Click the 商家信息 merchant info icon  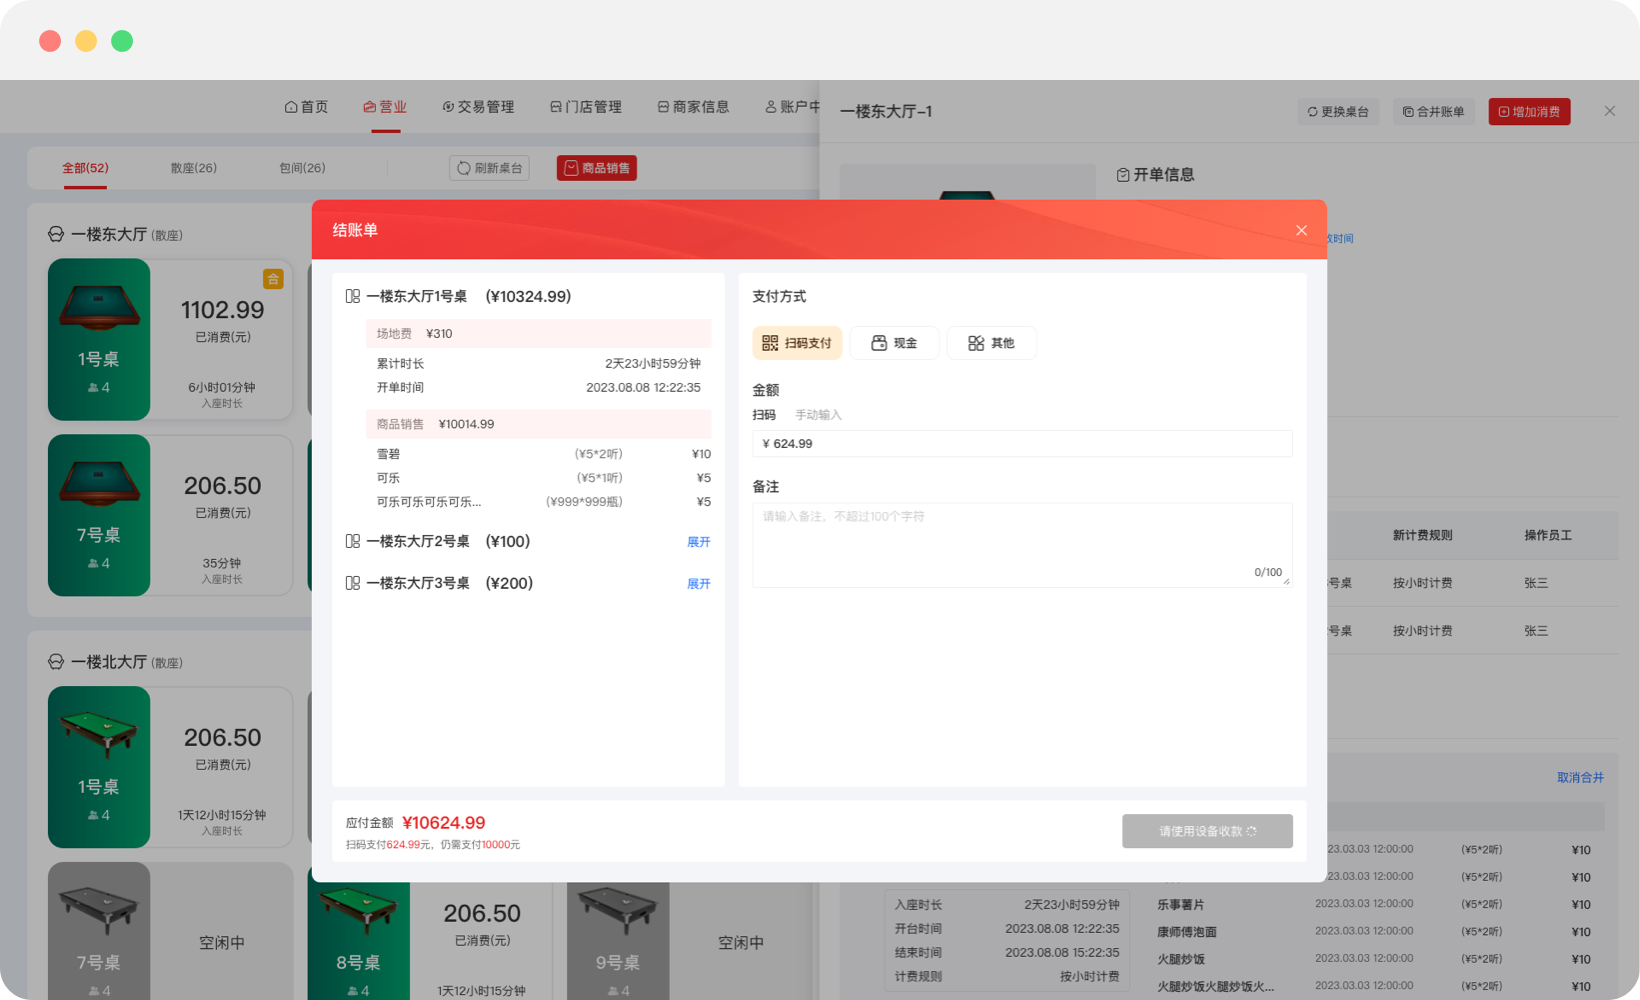click(x=662, y=107)
